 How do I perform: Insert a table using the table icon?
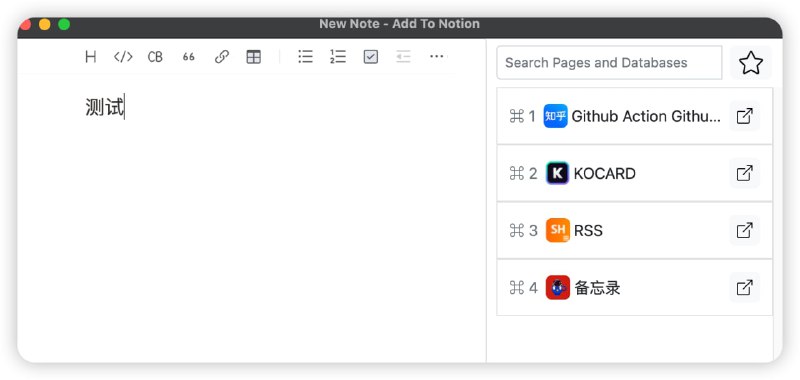(x=254, y=57)
